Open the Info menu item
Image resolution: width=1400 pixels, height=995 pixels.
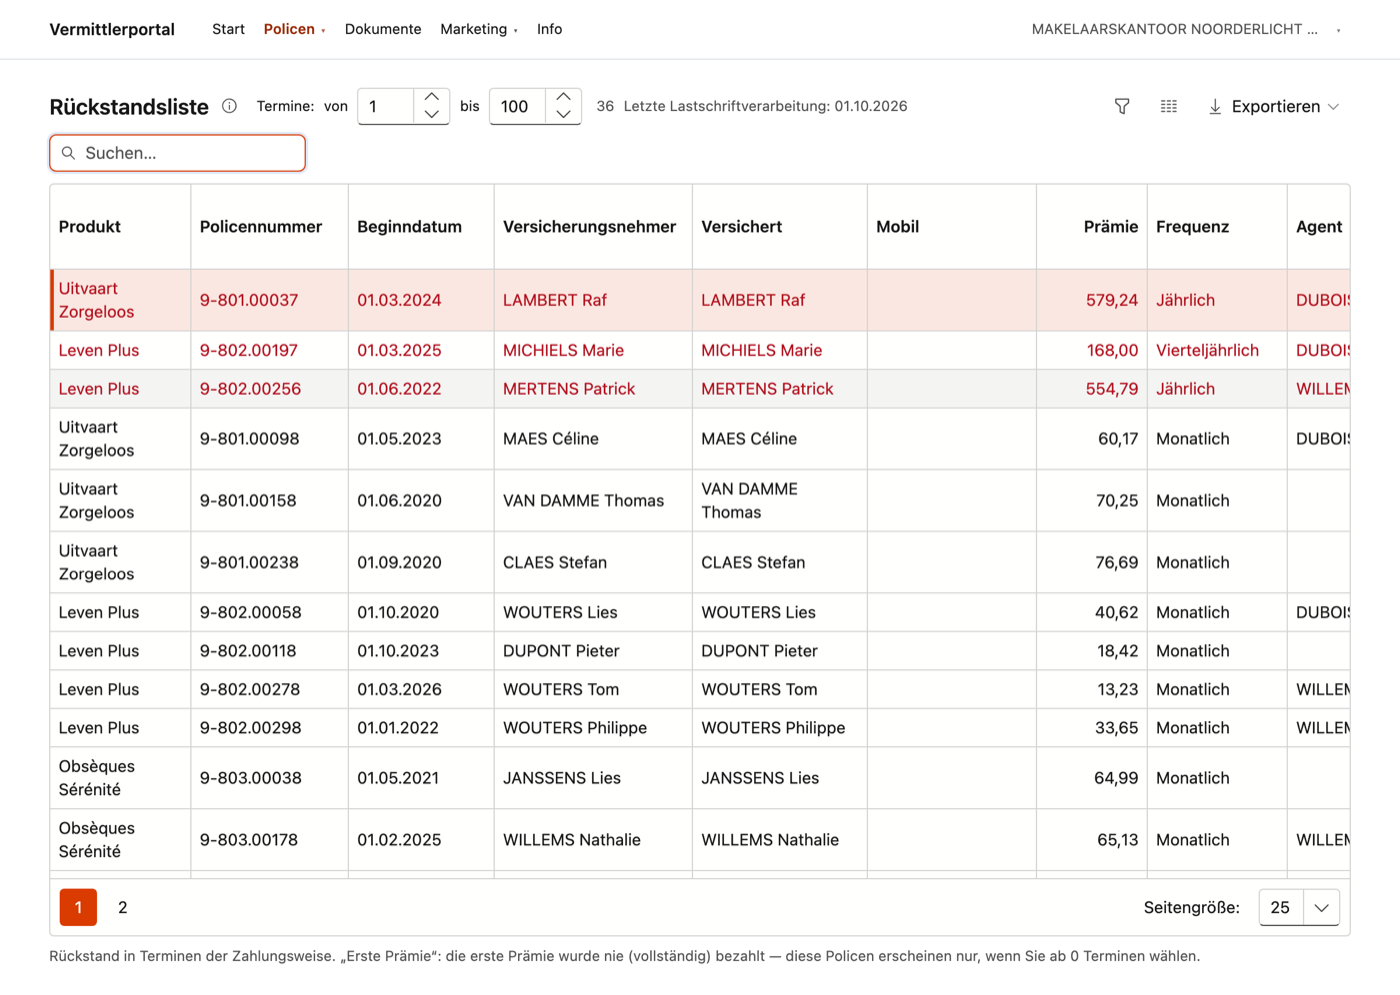[x=549, y=29]
